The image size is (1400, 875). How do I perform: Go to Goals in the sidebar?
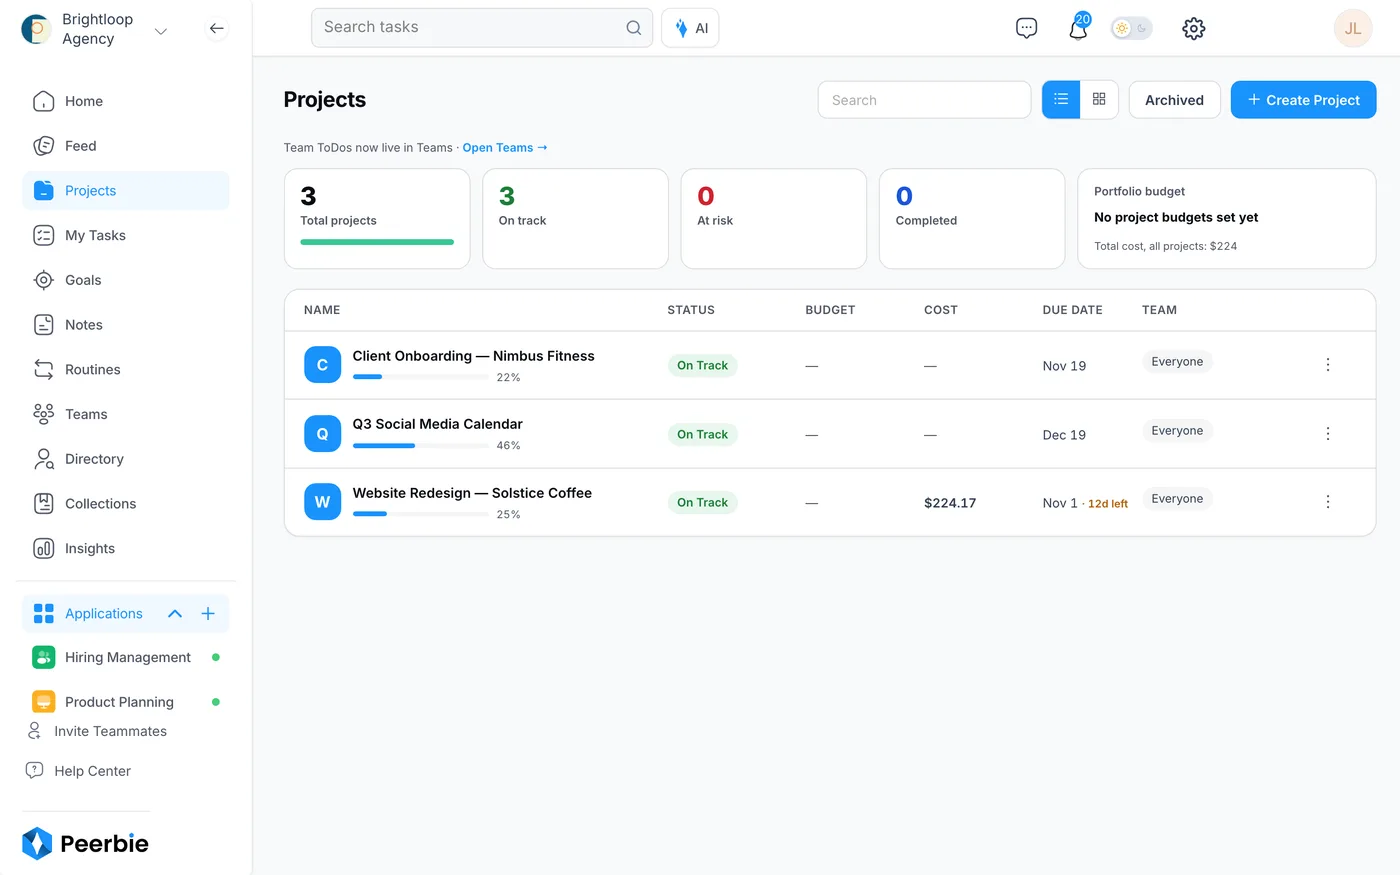[x=126, y=280]
